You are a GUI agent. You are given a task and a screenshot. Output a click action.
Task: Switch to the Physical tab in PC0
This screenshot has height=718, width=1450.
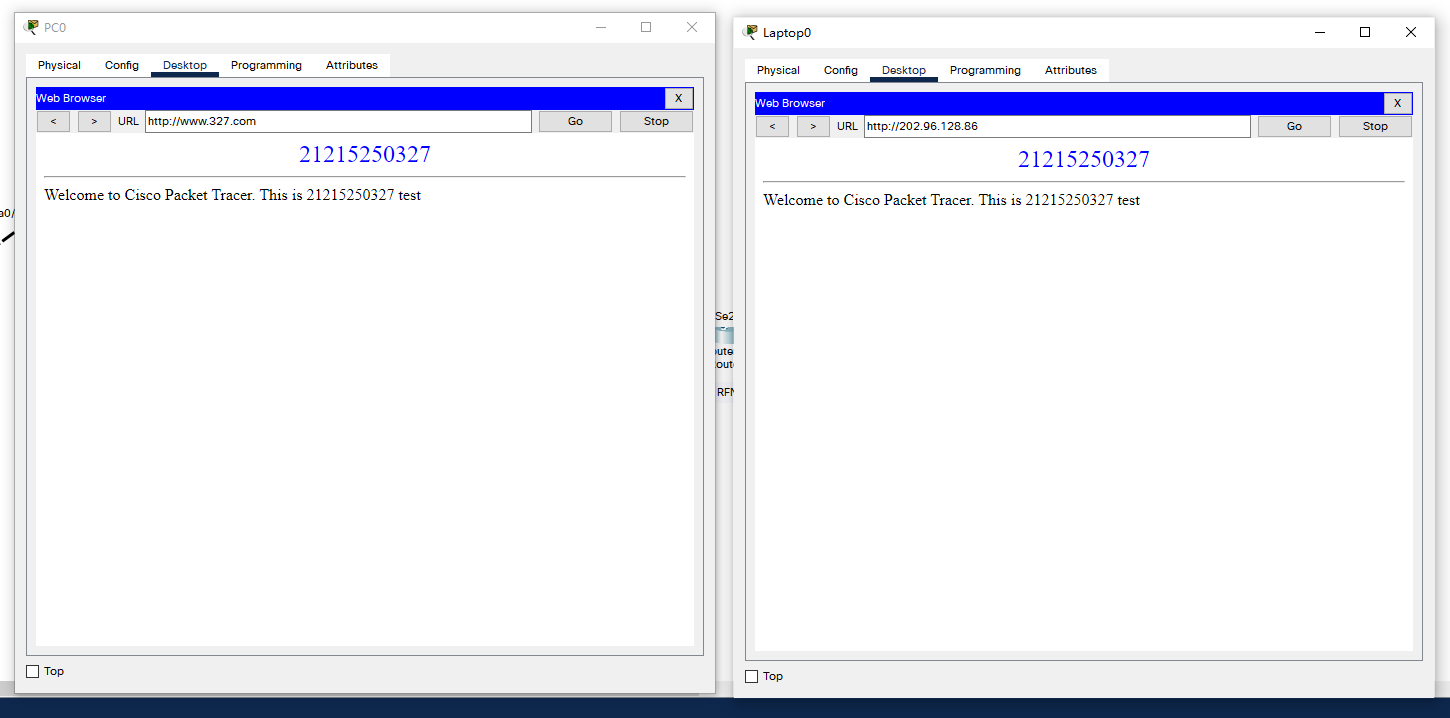click(59, 65)
